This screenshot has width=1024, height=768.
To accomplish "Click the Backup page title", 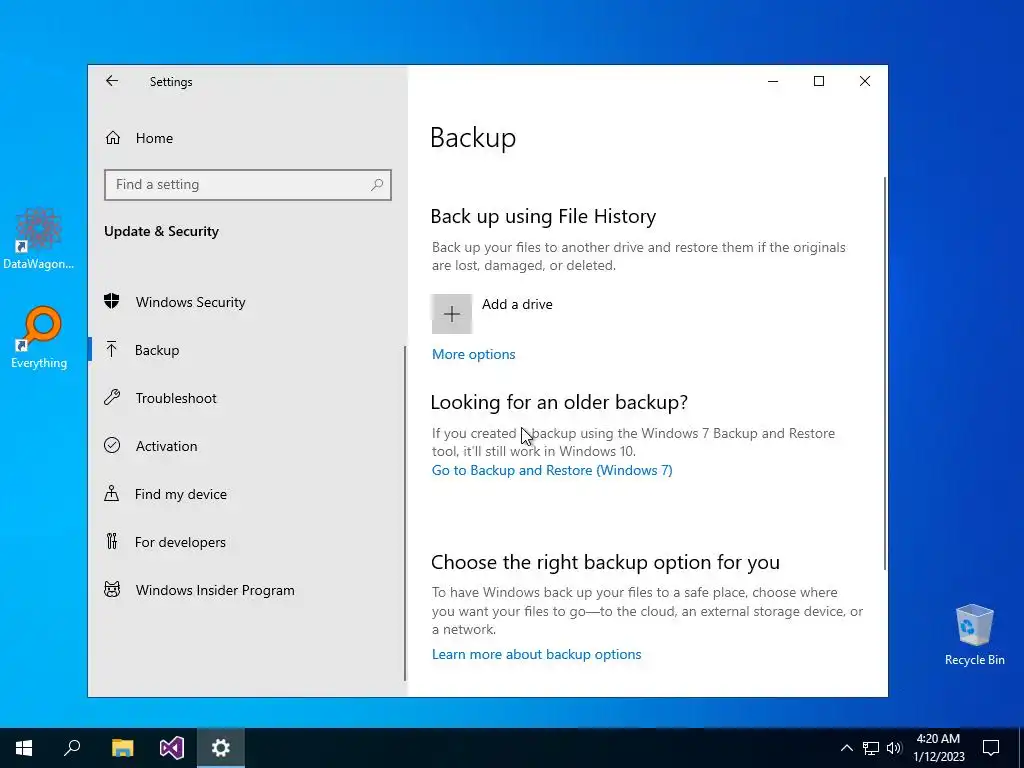I will click(x=473, y=138).
